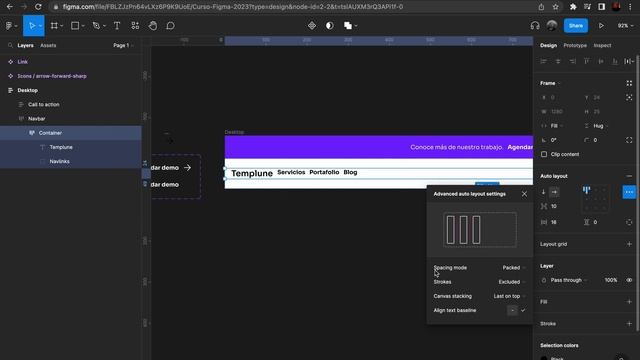The image size is (640, 360).
Task: Switch to the Assets tab
Action: pyautogui.click(x=48, y=45)
